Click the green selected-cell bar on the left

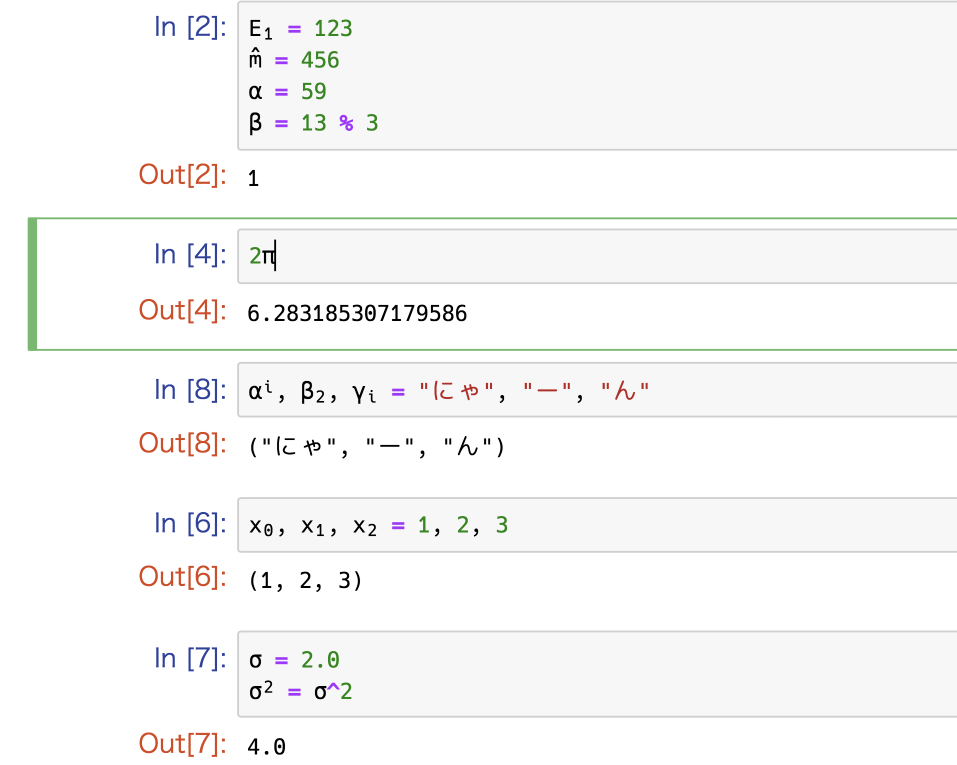(32, 284)
